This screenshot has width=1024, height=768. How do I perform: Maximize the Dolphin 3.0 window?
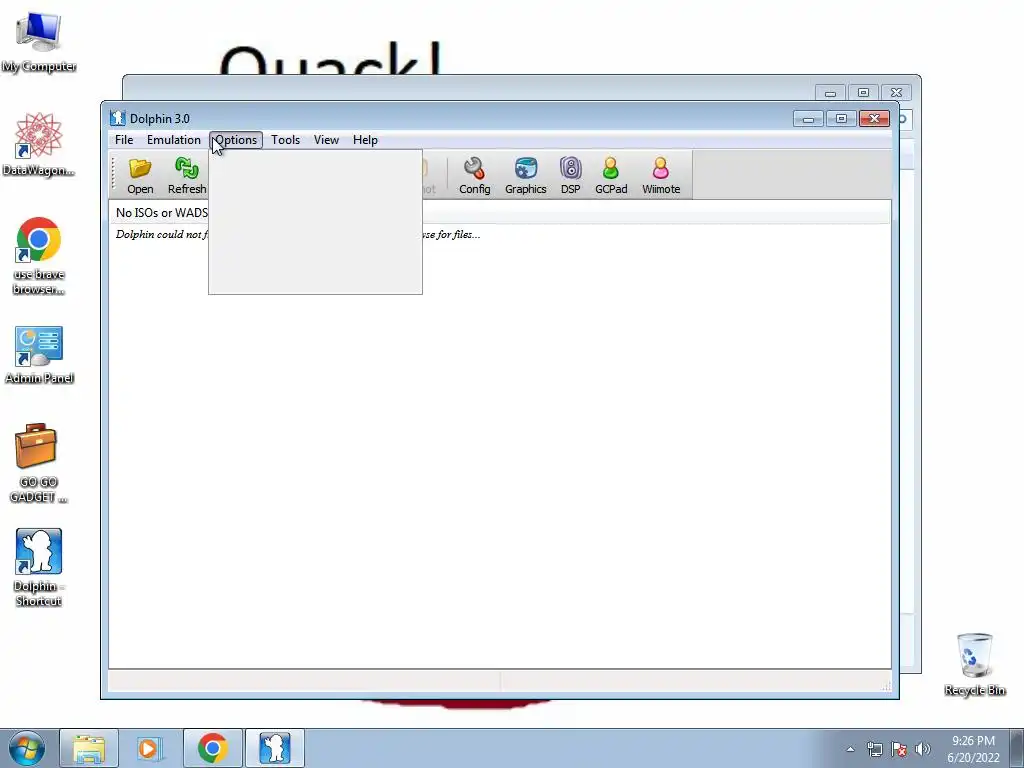click(841, 118)
